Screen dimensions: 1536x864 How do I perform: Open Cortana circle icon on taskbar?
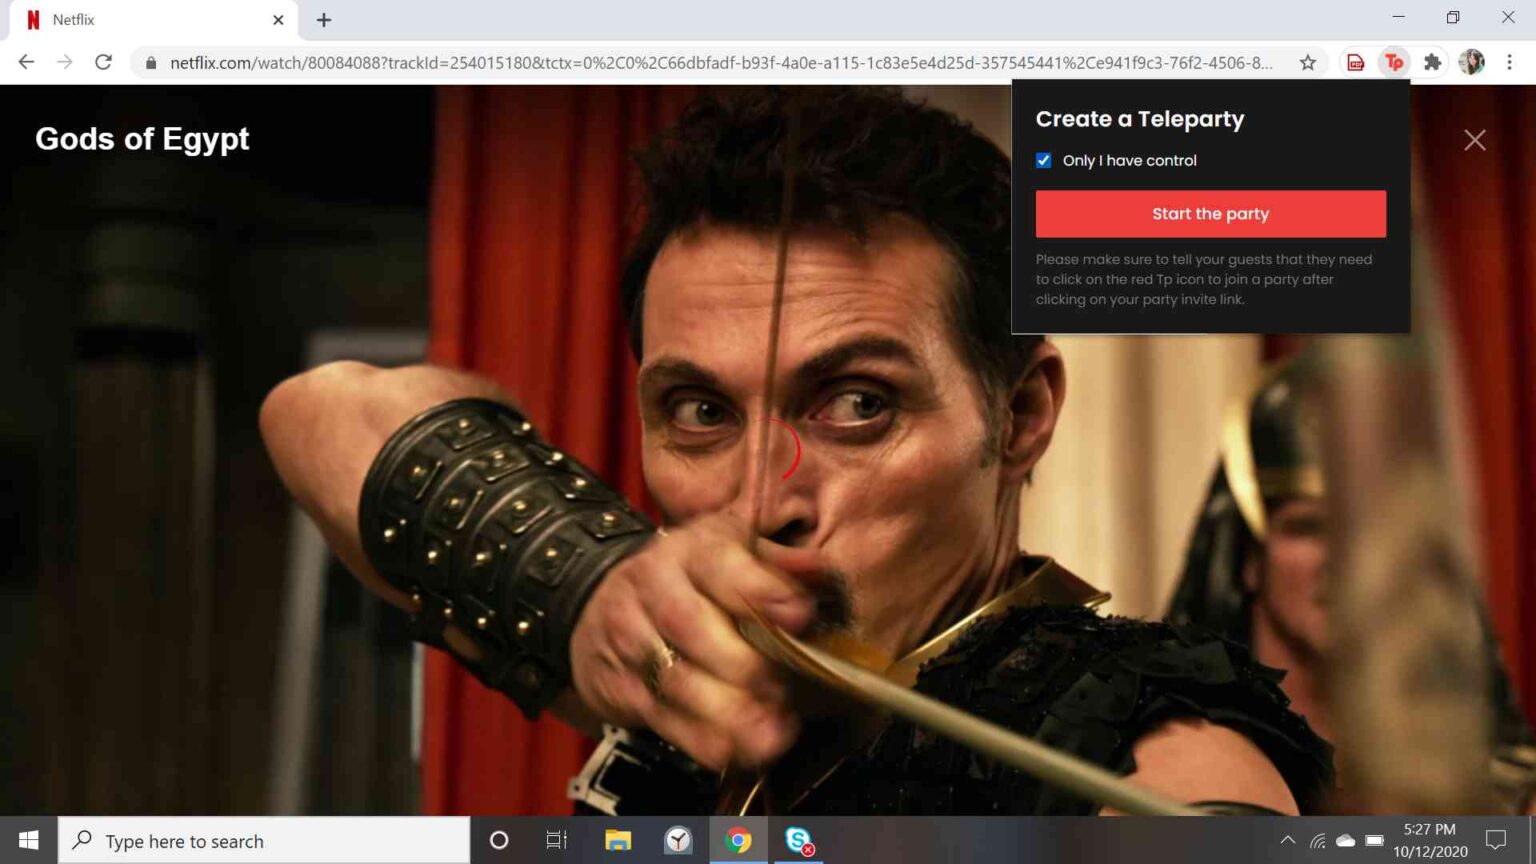(498, 841)
